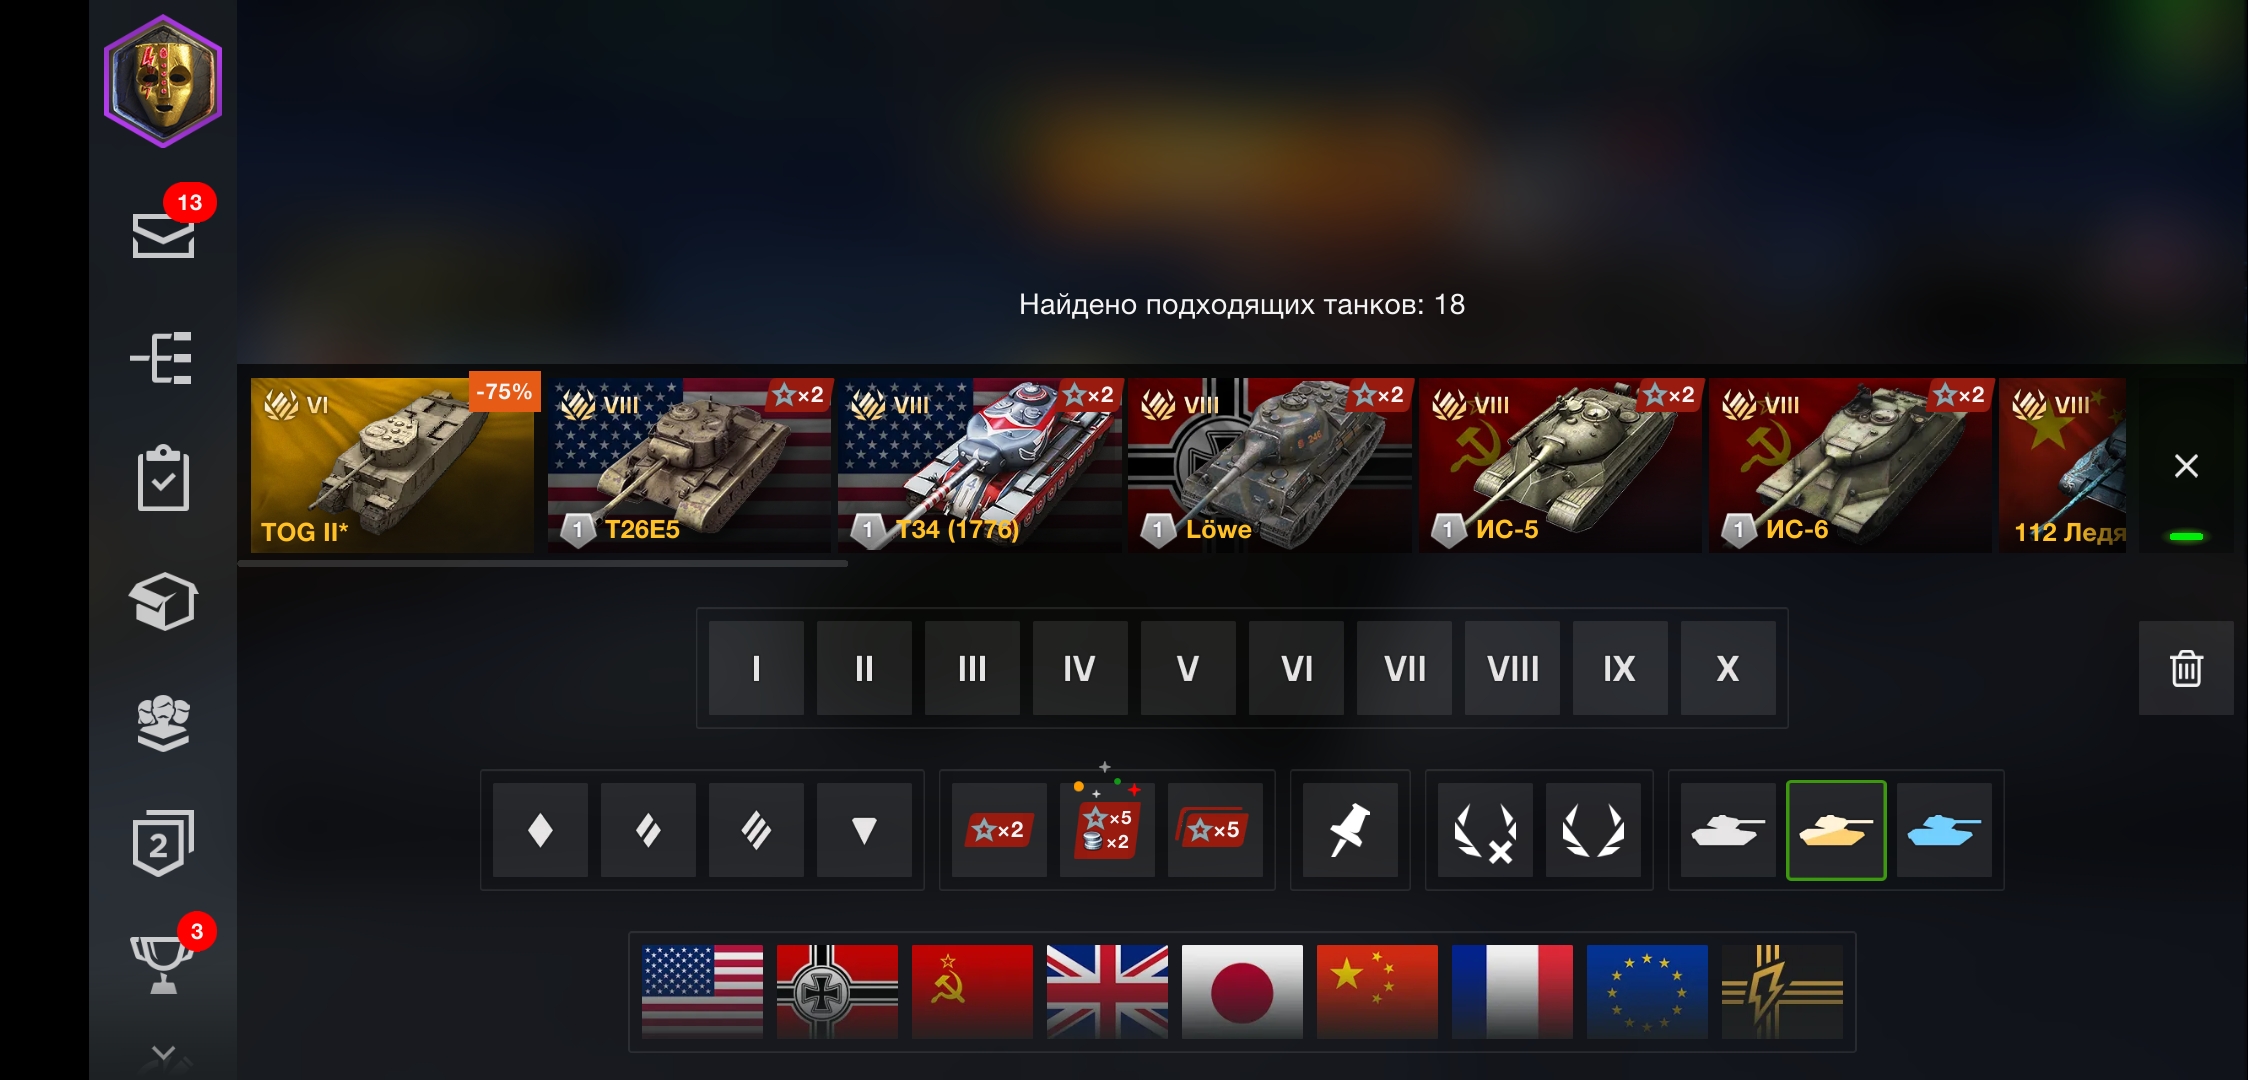Open the tech tree icon in sidebar
This screenshot has width=2248, height=1080.
pyautogui.click(x=162, y=358)
